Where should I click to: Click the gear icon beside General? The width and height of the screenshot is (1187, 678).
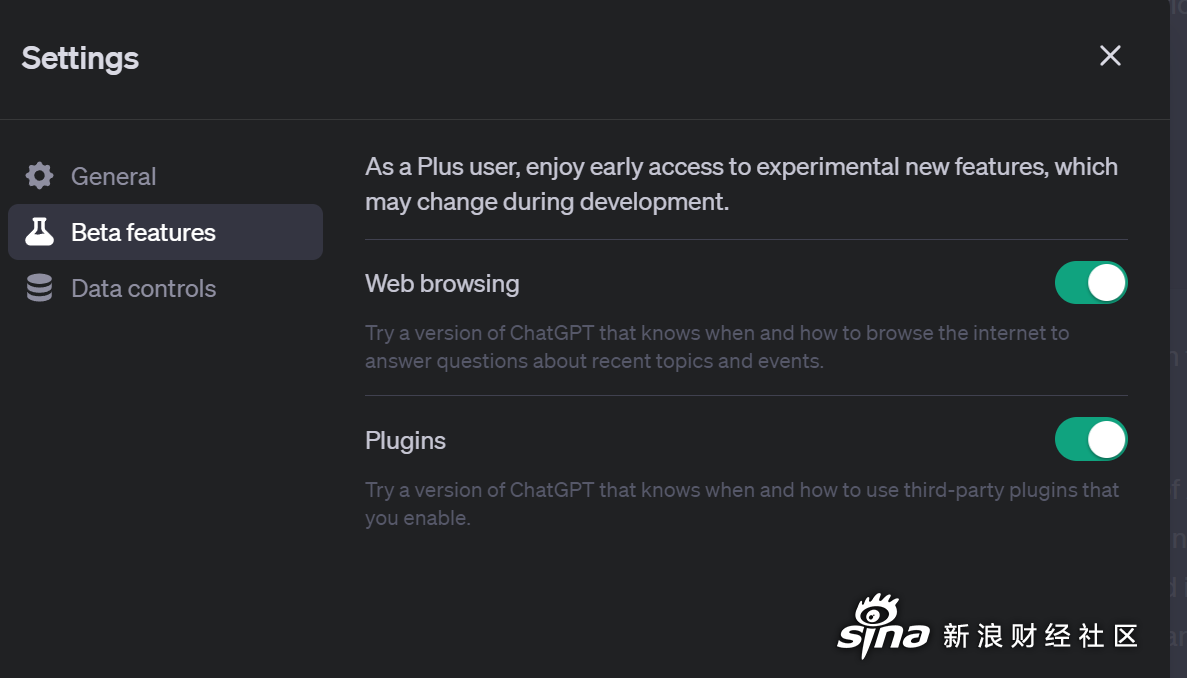(x=39, y=176)
